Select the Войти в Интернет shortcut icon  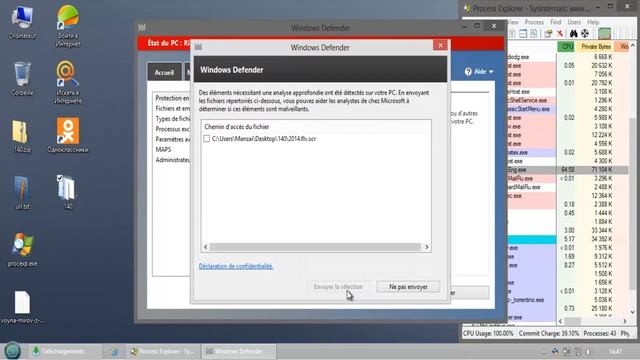tap(68, 26)
